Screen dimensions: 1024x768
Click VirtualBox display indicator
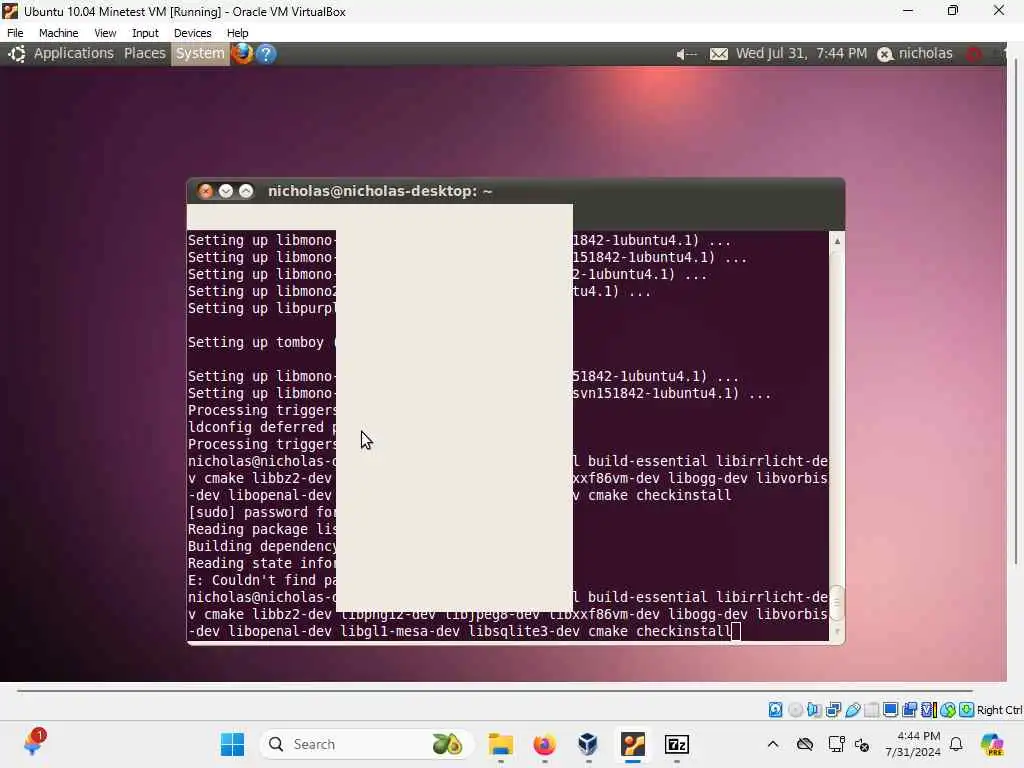click(890, 710)
